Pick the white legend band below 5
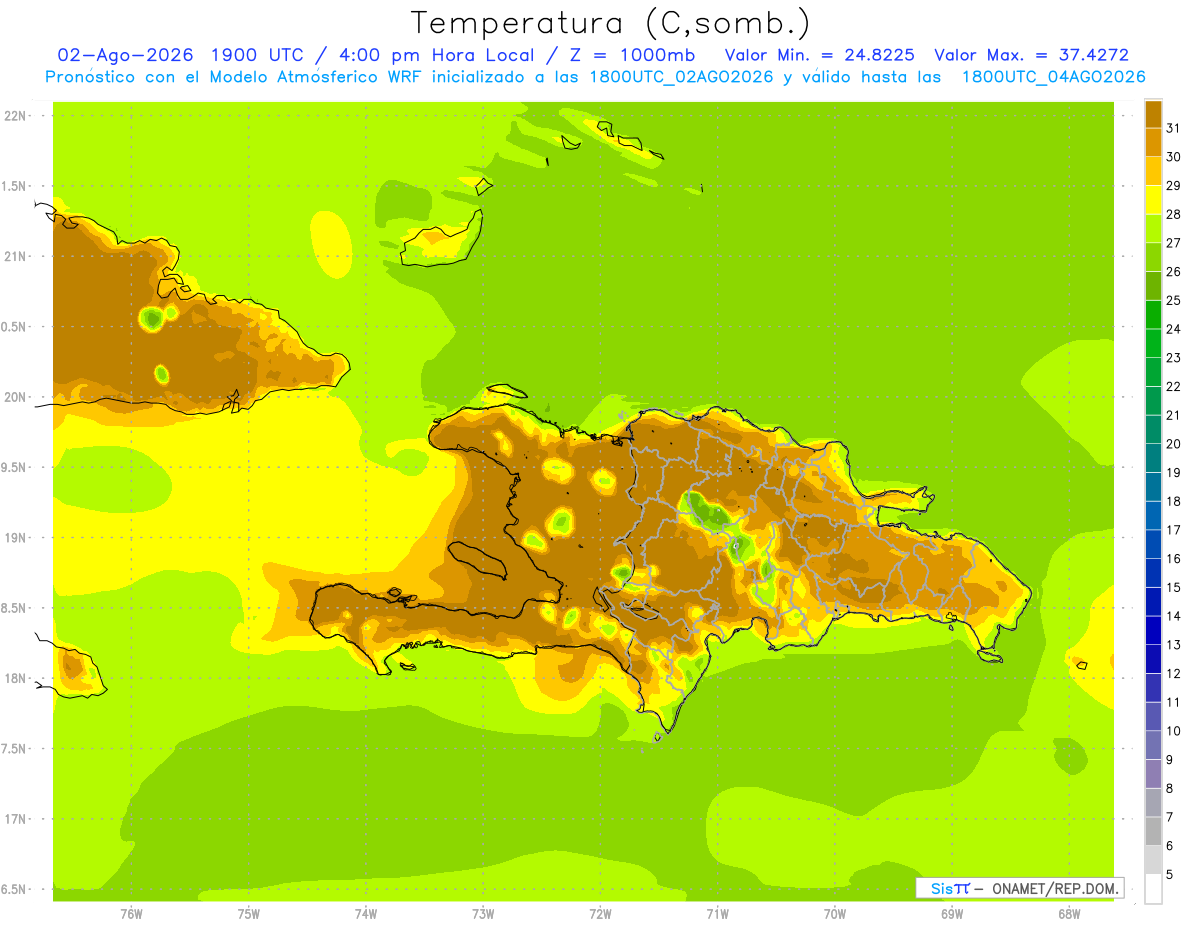 pyautogui.click(x=1153, y=889)
